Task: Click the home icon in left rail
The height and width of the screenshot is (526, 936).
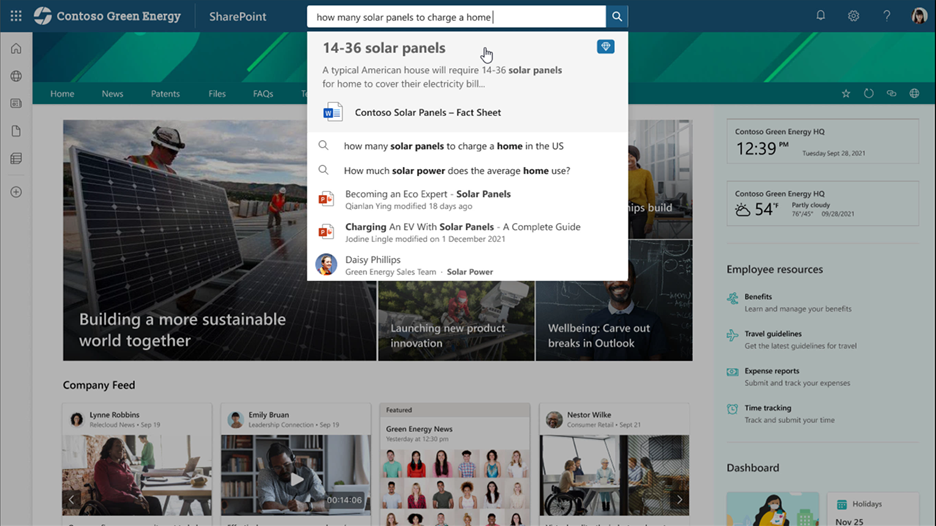Action: (x=16, y=49)
